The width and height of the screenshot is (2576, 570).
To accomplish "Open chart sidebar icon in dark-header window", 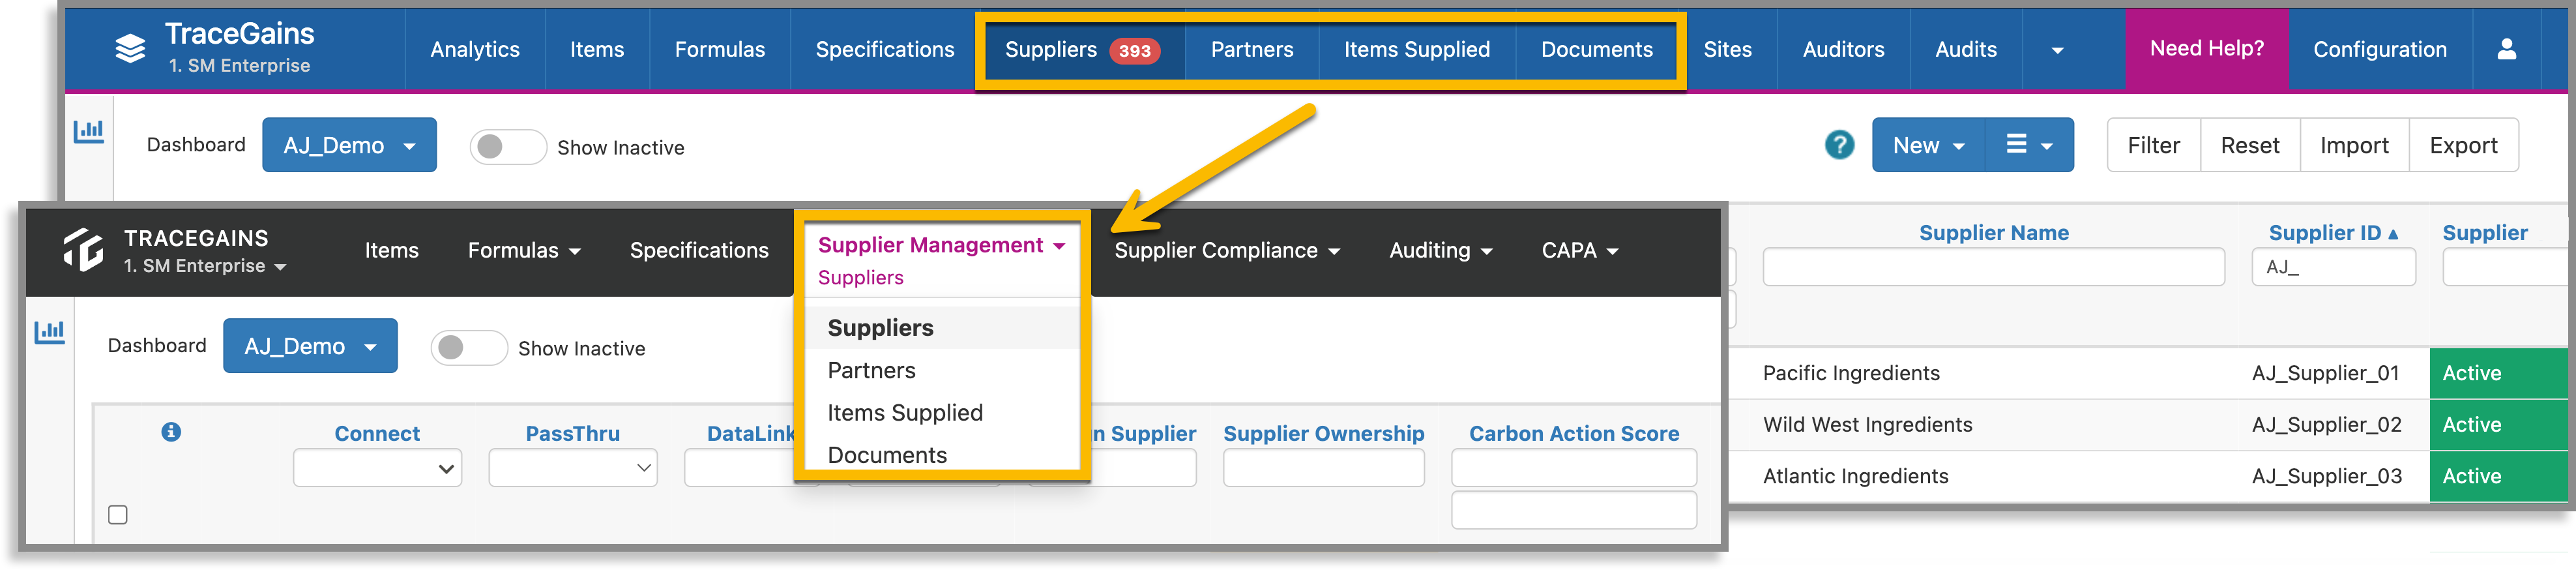I will (x=50, y=332).
